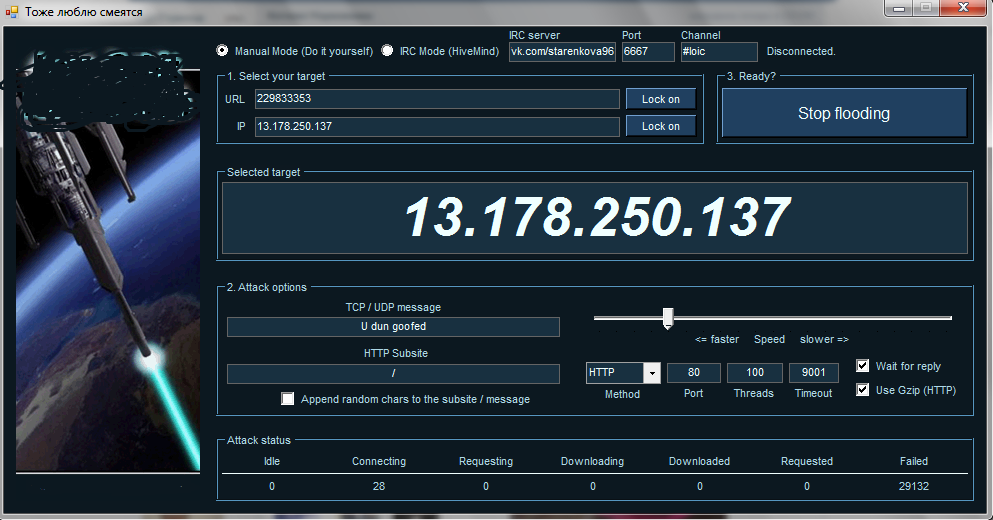
Task: Click the attack Port field showing 80
Action: click(x=693, y=372)
